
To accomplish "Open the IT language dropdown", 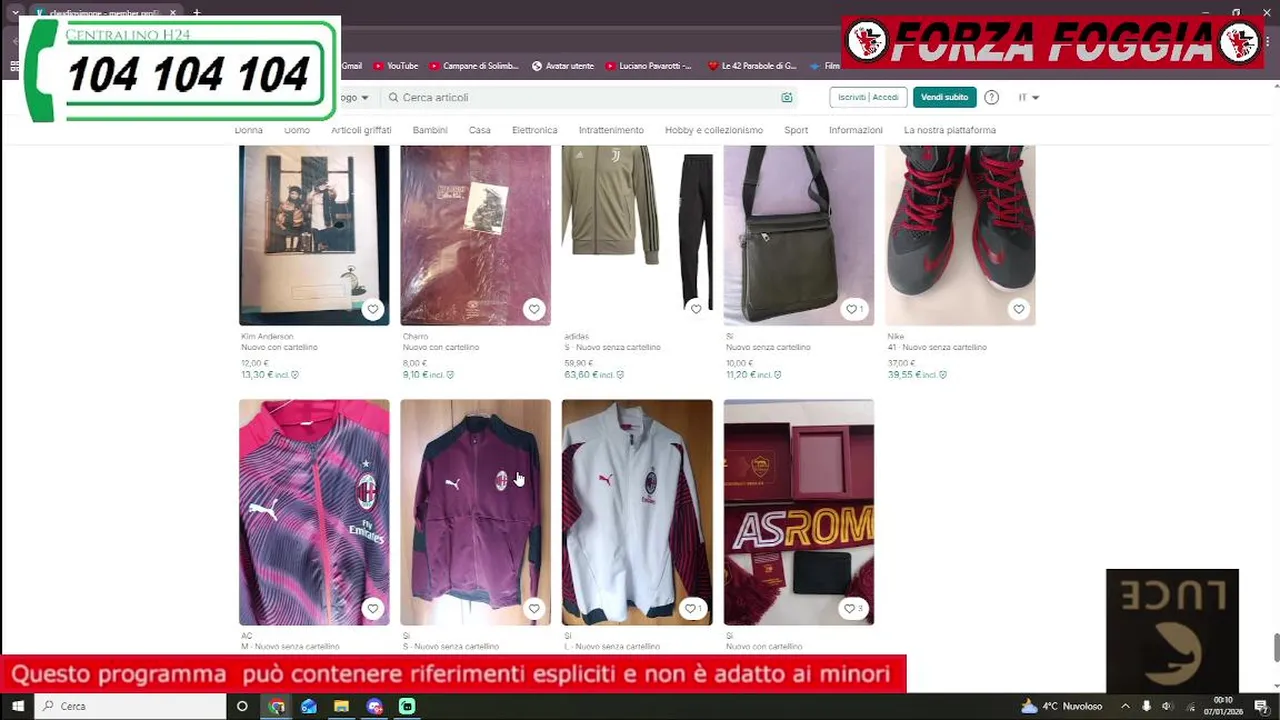I will pos(1028,97).
